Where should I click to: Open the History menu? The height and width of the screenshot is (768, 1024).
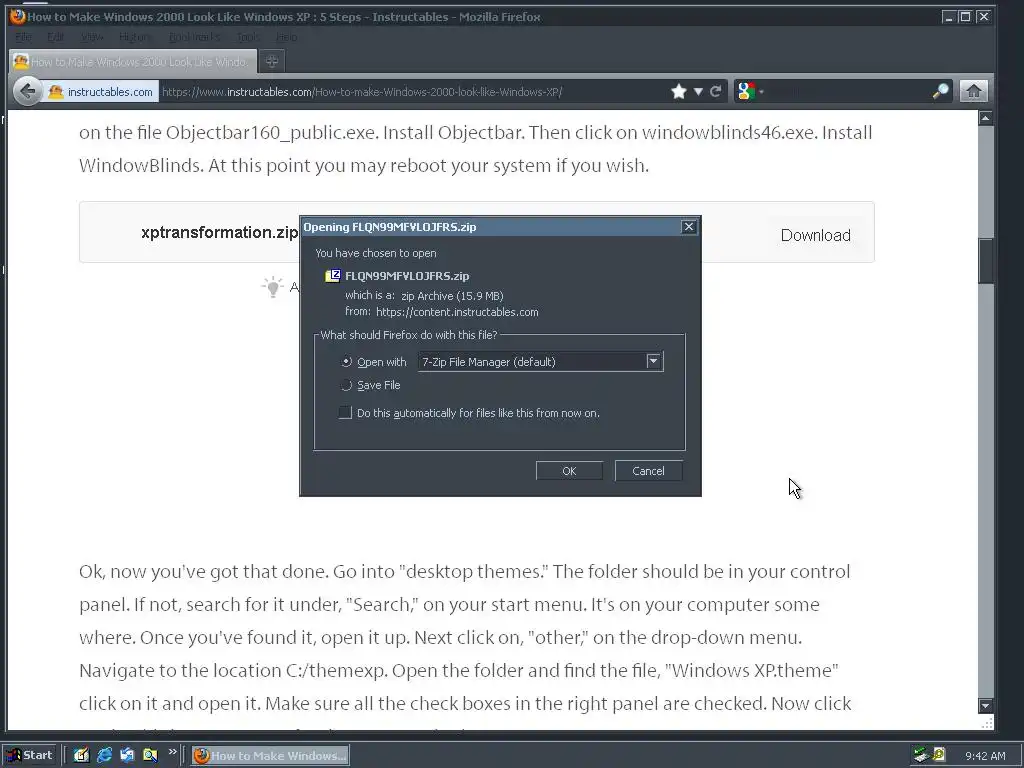tap(135, 37)
